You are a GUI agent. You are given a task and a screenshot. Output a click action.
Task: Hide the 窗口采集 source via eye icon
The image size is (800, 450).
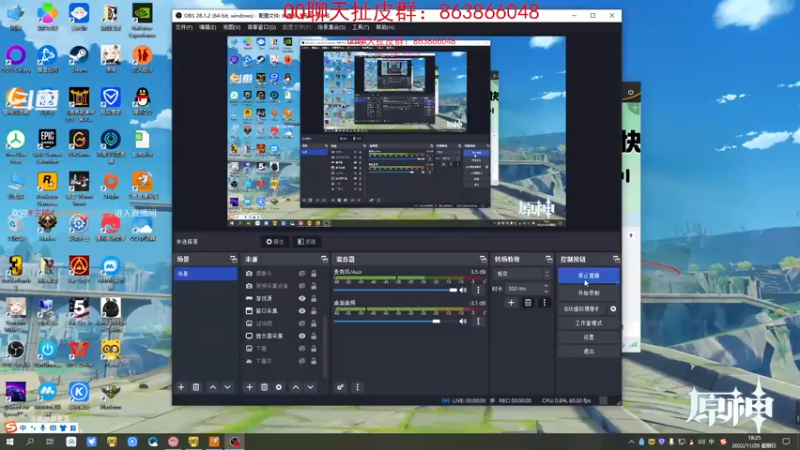tap(302, 311)
